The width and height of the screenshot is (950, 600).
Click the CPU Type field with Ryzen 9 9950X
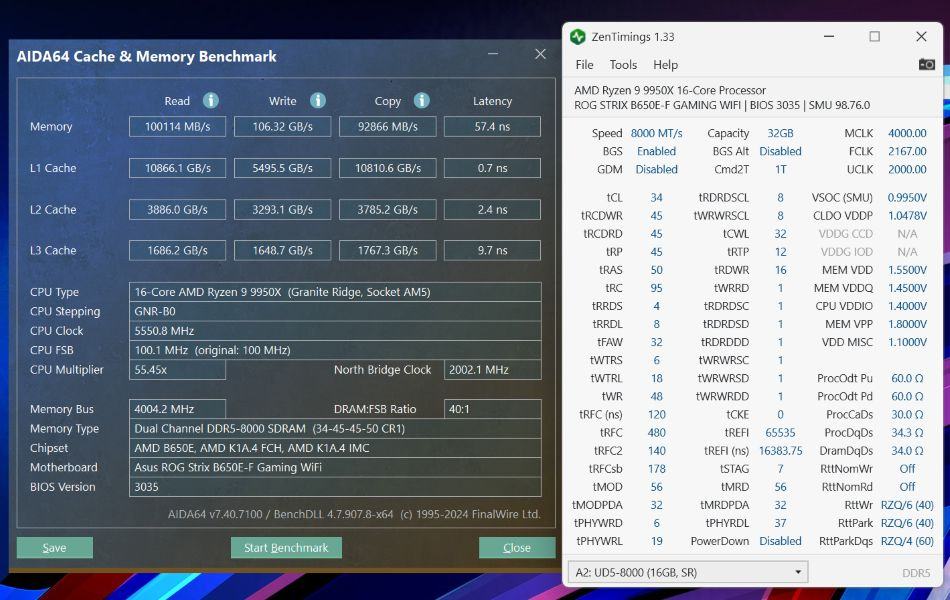pos(335,292)
